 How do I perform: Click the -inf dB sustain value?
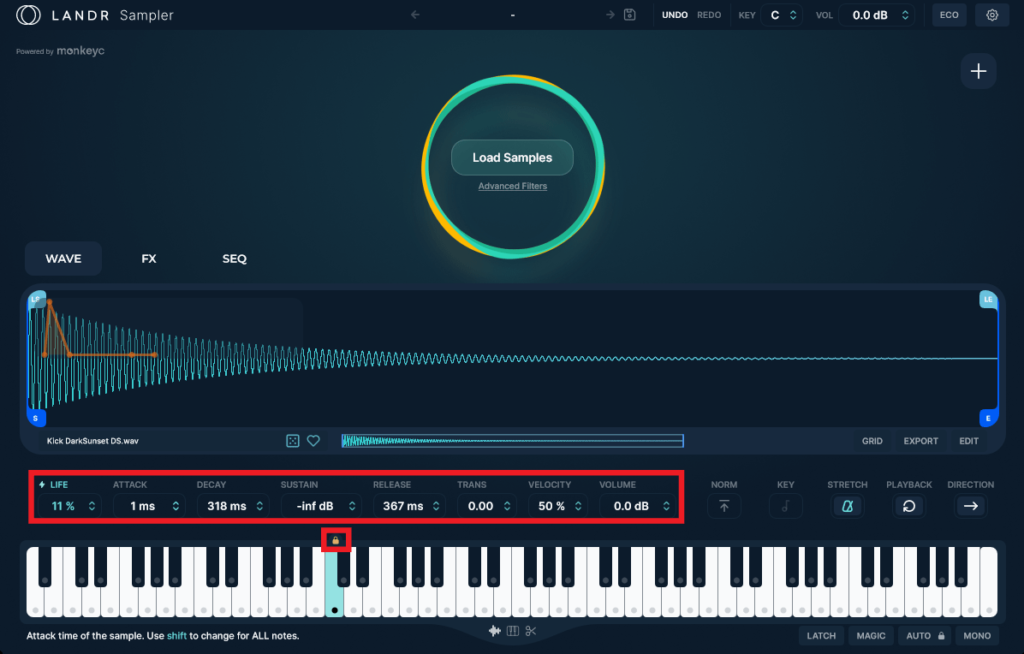coord(315,506)
